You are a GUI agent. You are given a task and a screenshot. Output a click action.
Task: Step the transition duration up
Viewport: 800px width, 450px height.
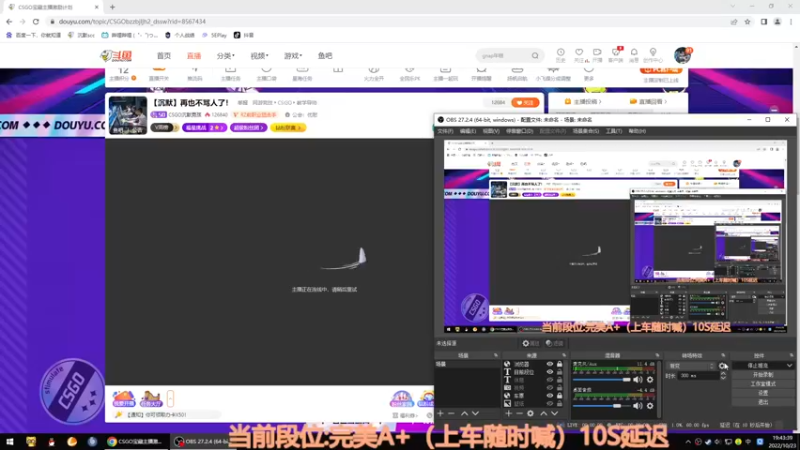click(x=723, y=373)
